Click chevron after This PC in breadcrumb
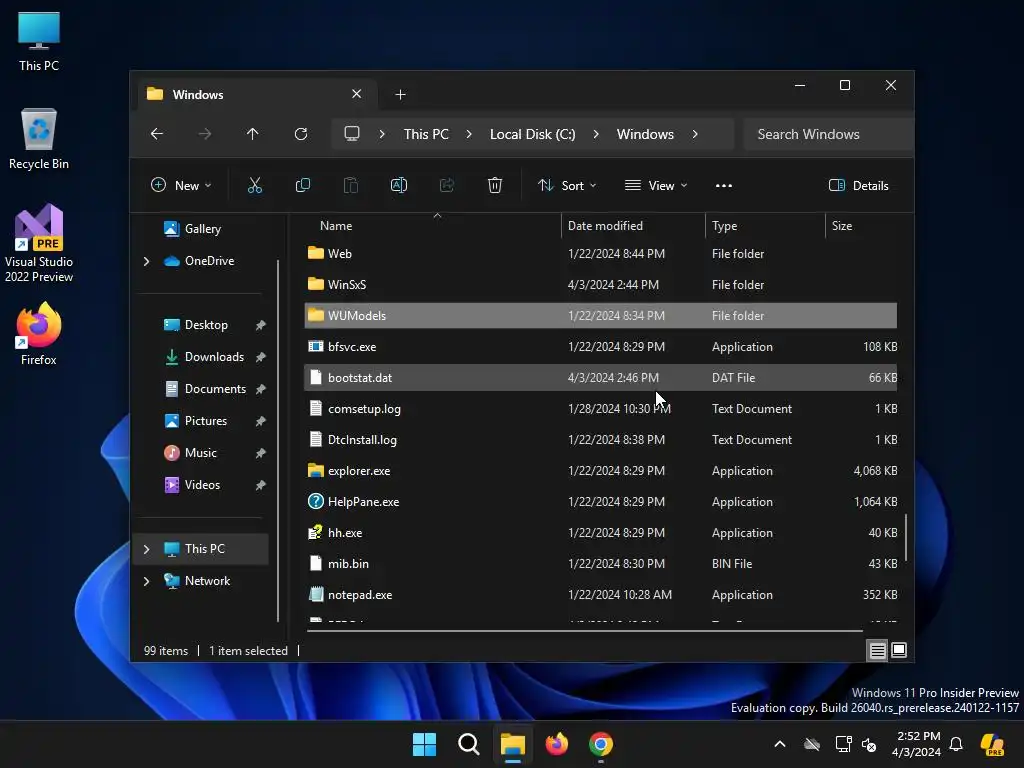The width and height of the screenshot is (1024, 768). (469, 134)
